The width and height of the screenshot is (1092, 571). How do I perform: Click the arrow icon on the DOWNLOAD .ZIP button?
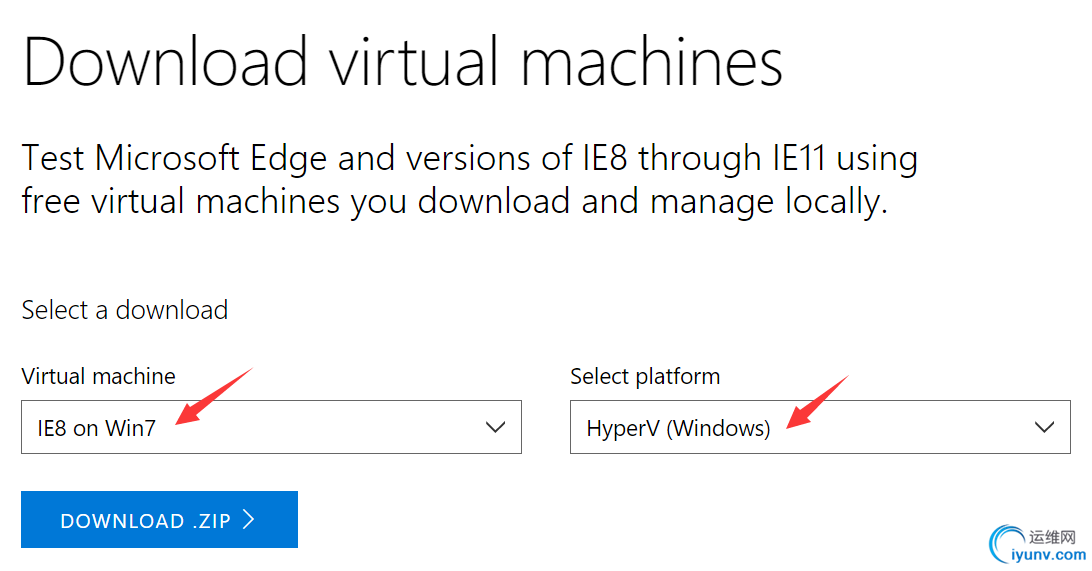(249, 519)
